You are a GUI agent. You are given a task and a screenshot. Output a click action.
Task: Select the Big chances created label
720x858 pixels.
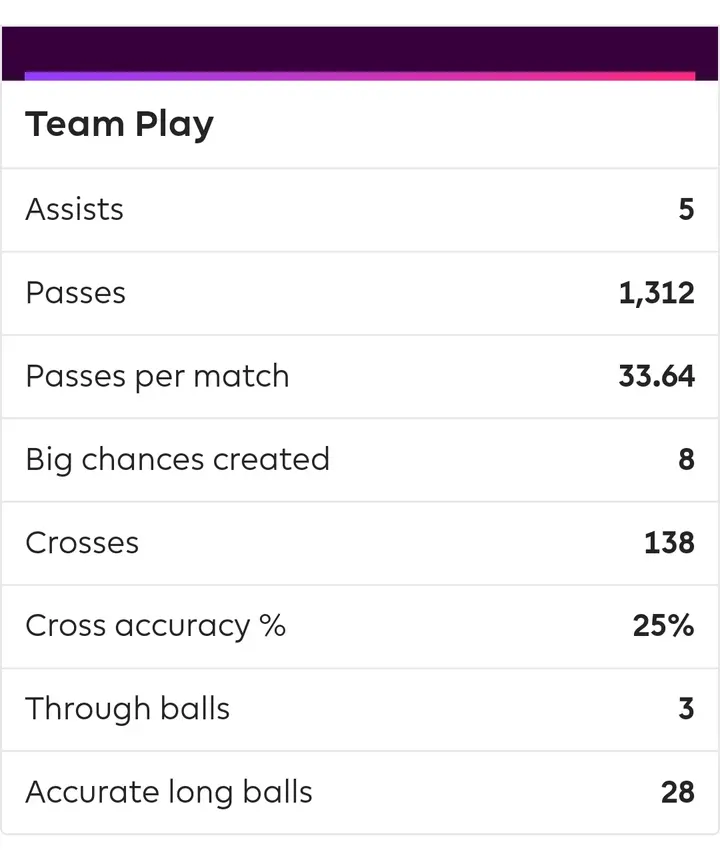tap(177, 459)
